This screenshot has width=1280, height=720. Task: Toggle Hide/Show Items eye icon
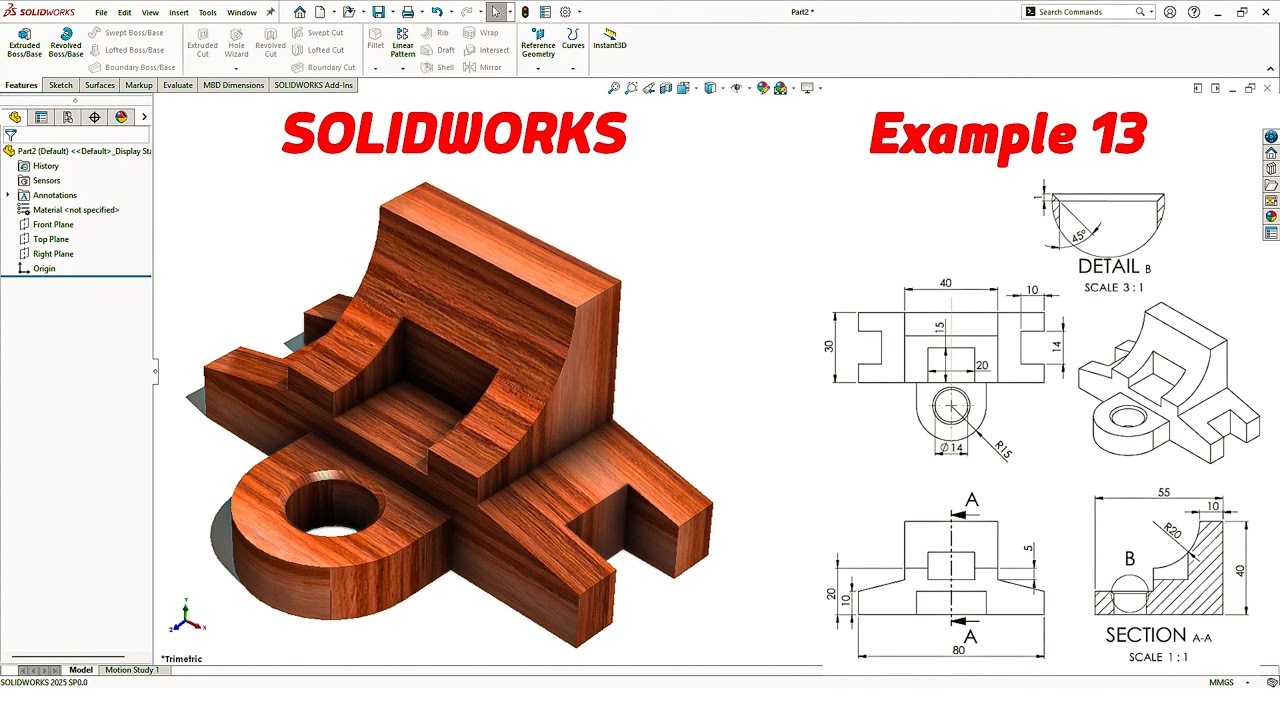coord(737,88)
